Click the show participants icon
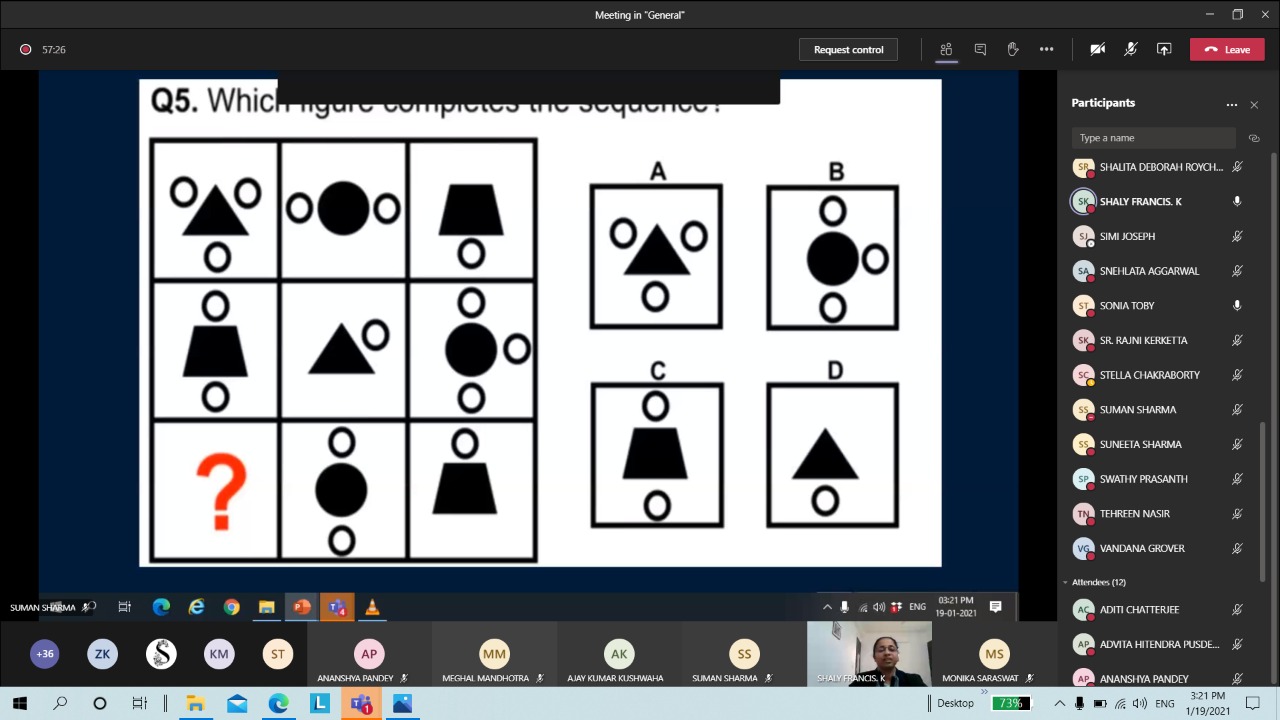 (946, 49)
